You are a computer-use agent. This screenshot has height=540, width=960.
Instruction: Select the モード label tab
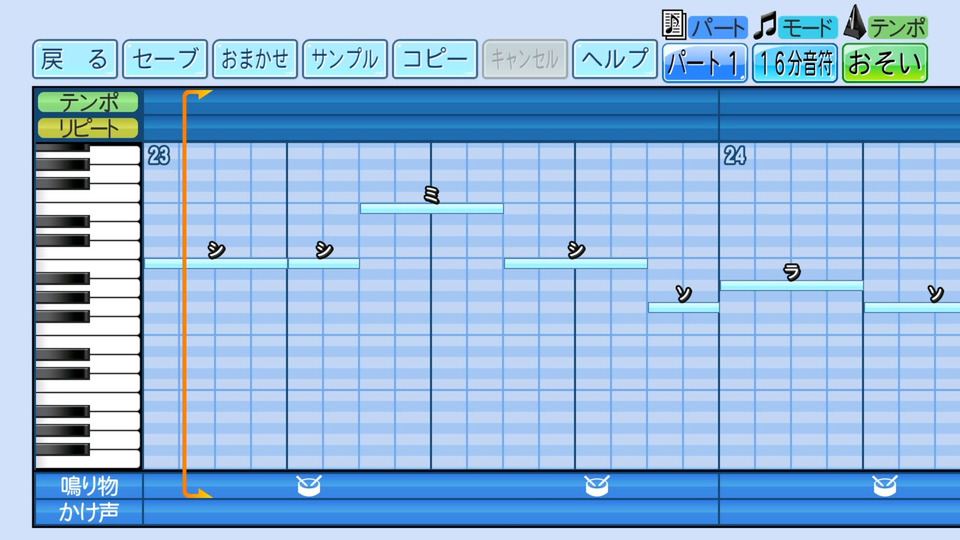[x=808, y=28]
